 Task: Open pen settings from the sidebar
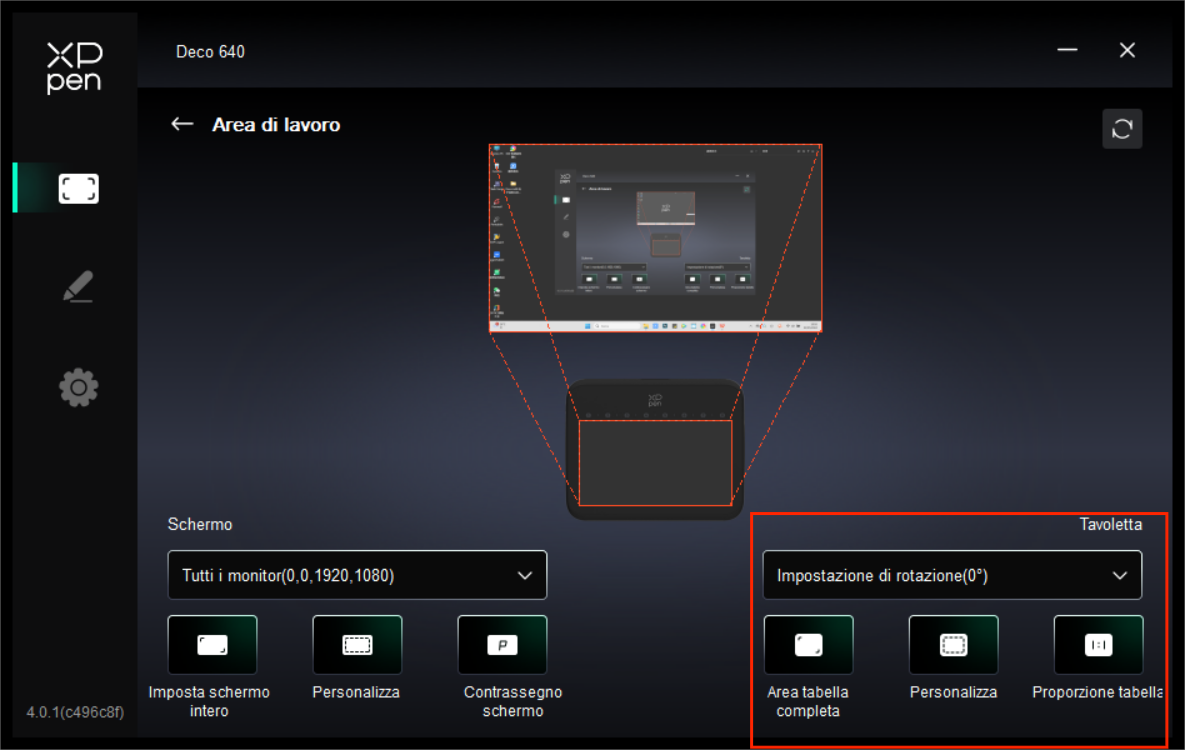(x=78, y=287)
